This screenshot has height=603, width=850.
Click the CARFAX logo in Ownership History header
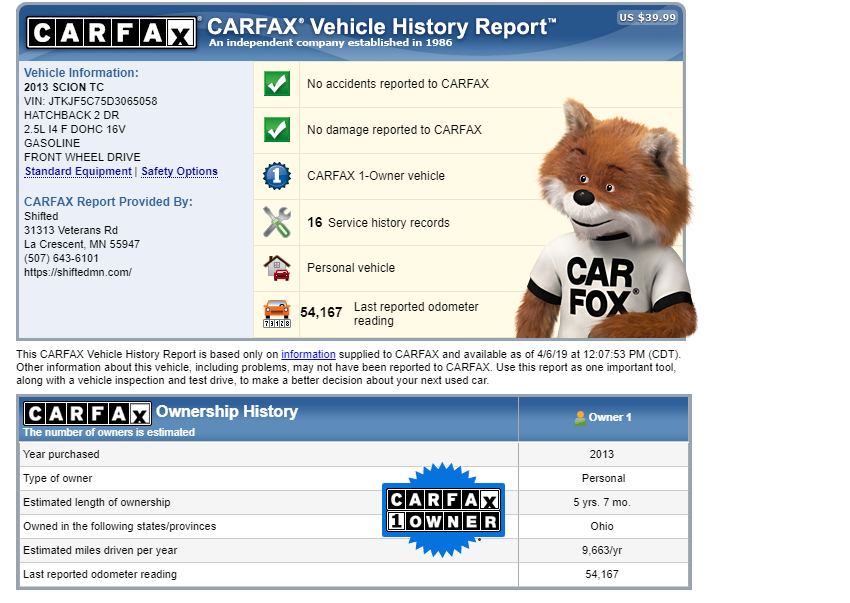[x=87, y=414]
